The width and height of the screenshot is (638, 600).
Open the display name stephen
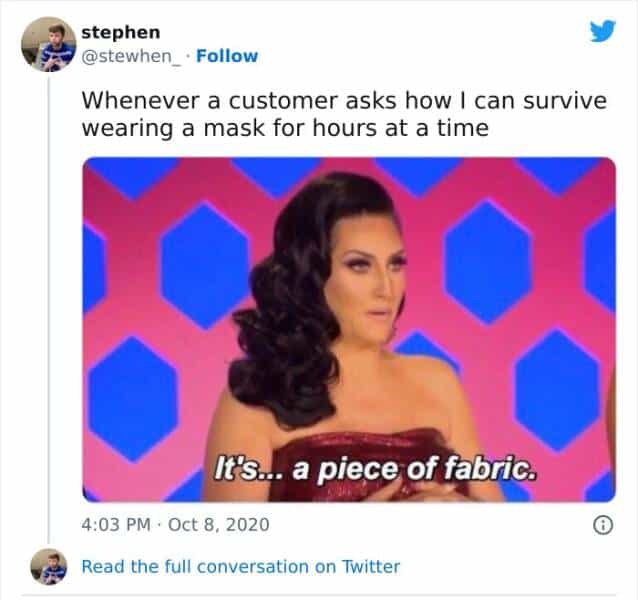tap(121, 33)
